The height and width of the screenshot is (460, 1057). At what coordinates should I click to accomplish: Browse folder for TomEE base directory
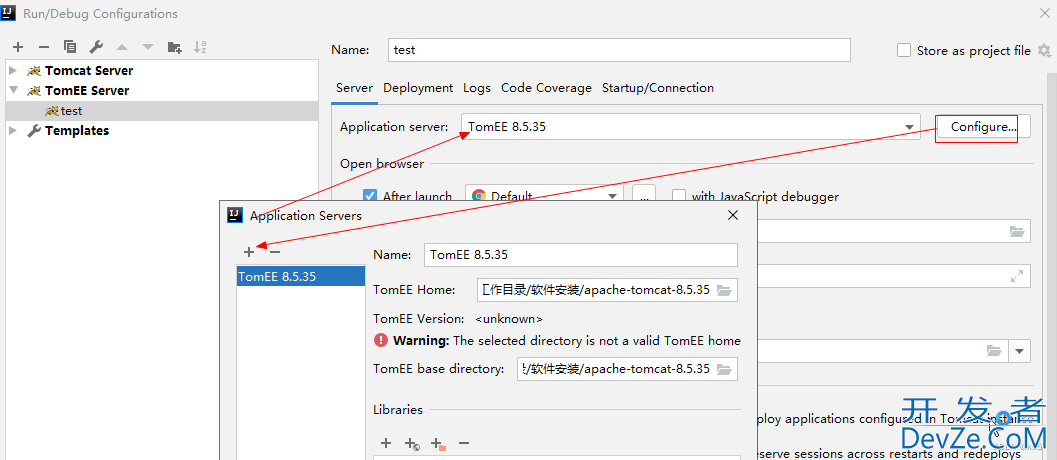click(723, 369)
